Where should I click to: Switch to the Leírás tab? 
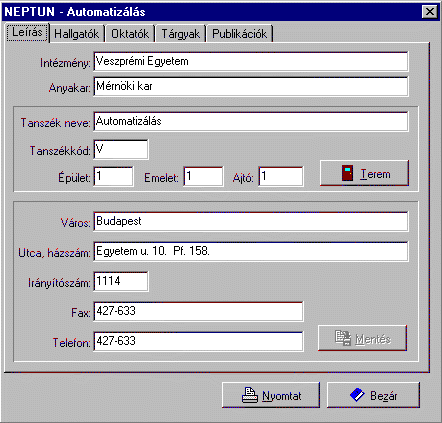[27, 32]
